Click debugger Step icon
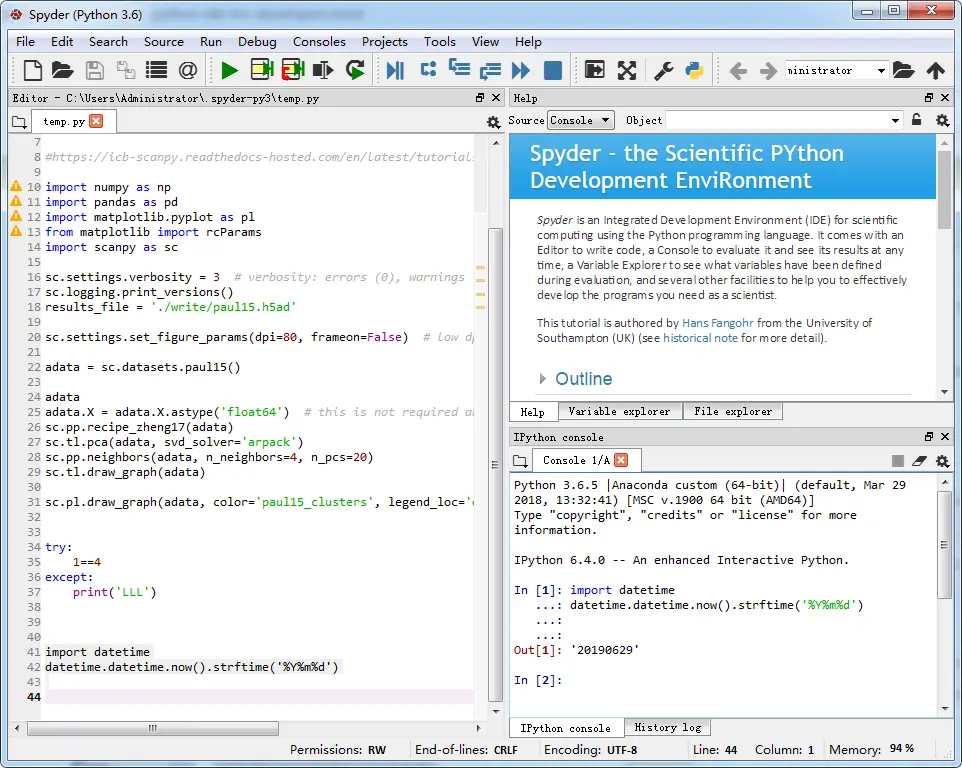Image resolution: width=962 pixels, height=768 pixels. 428,69
